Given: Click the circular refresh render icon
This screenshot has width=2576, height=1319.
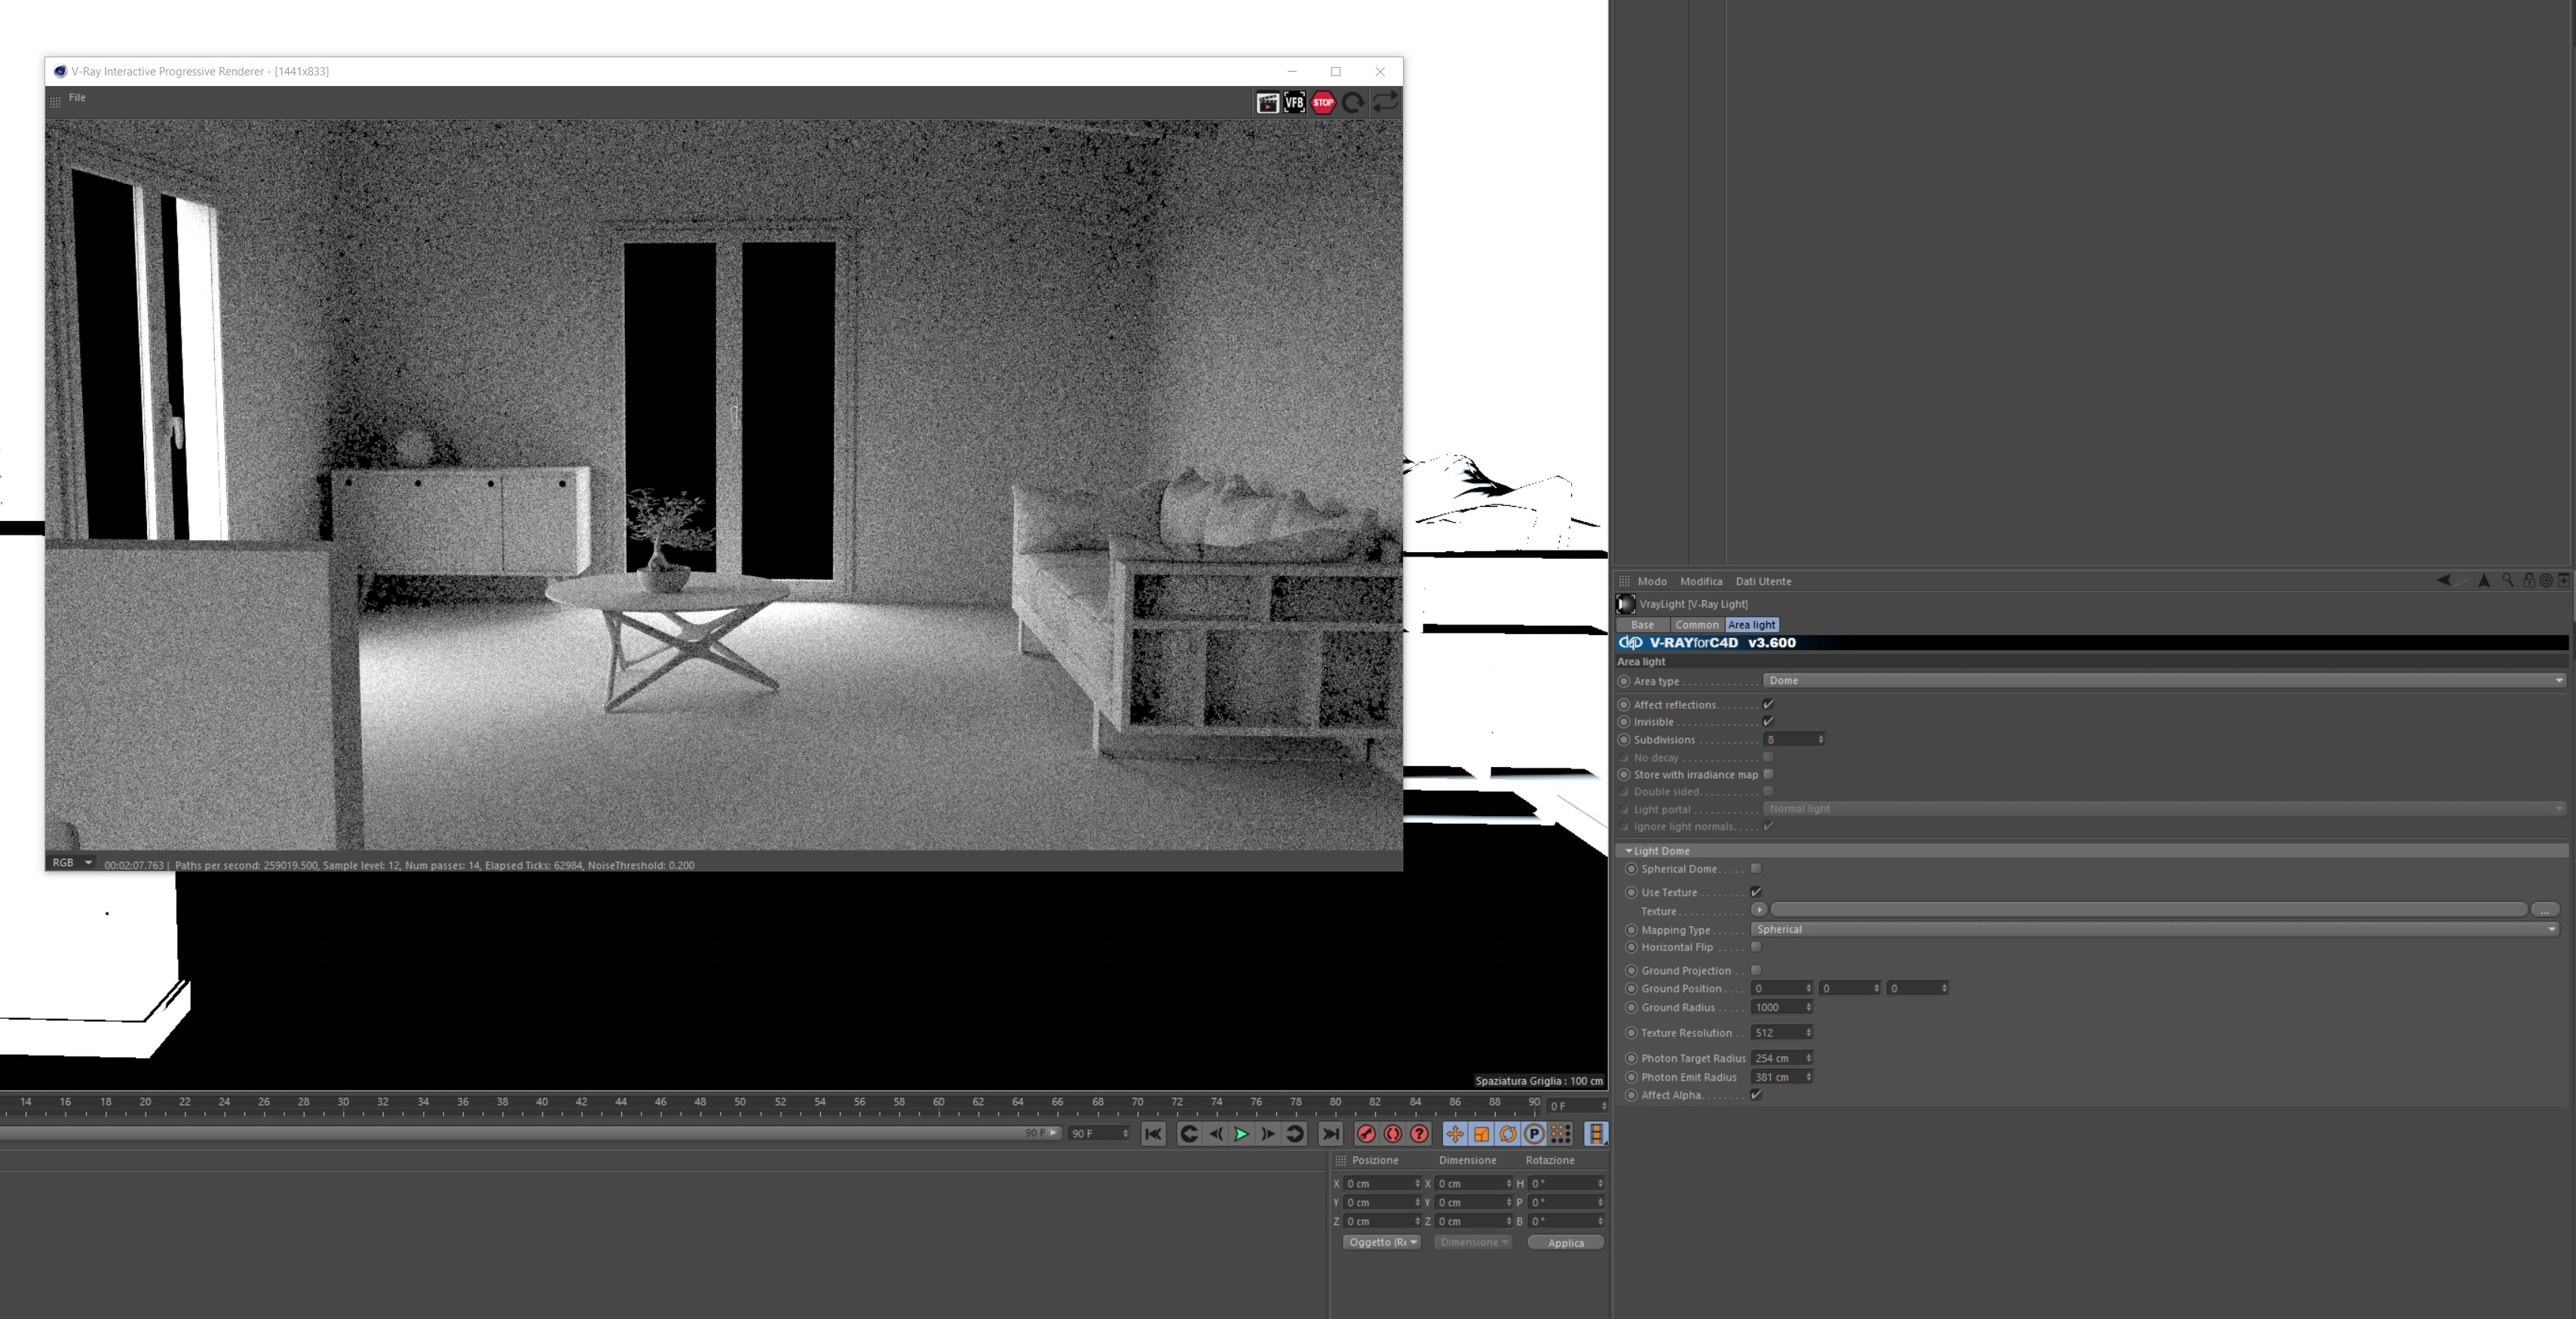Looking at the screenshot, I should tap(1353, 103).
